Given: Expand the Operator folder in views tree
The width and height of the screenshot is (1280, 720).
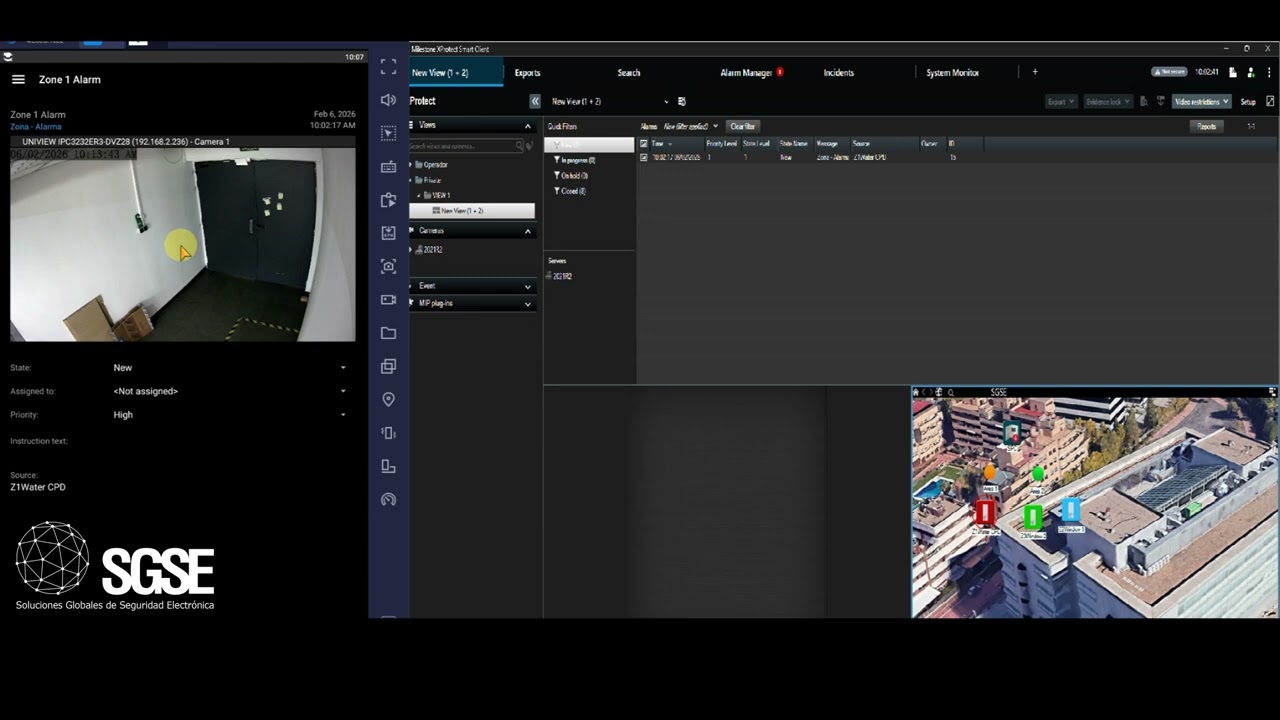Looking at the screenshot, I should coord(412,164).
